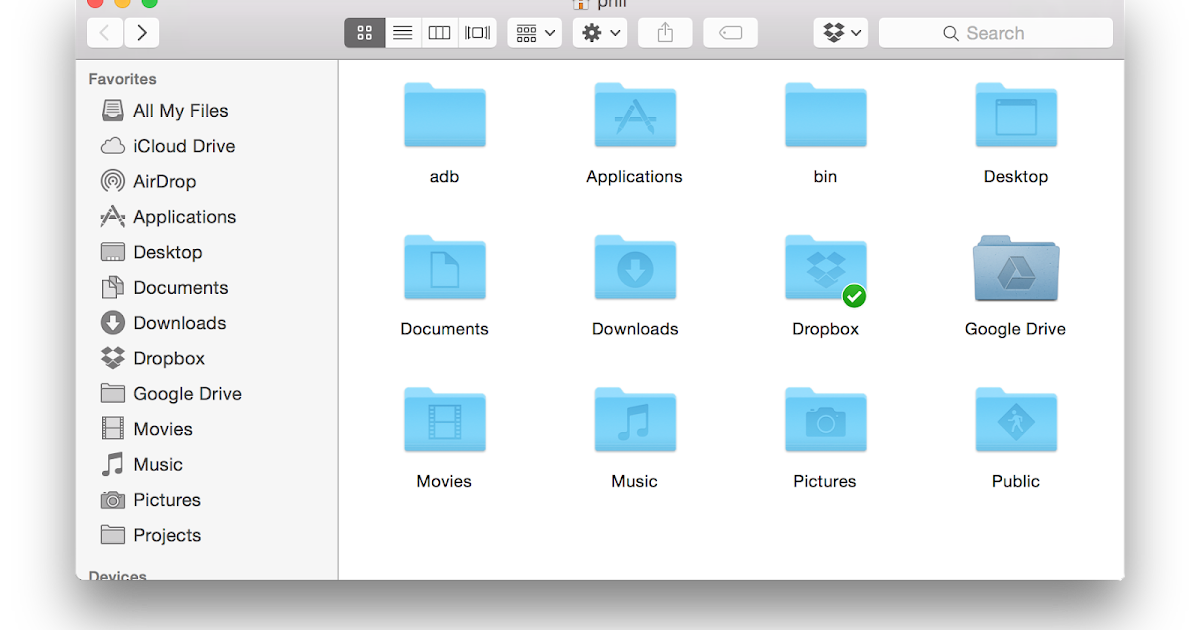Click the "bin" folder name label
1200x630 pixels.
pyautogui.click(x=825, y=177)
